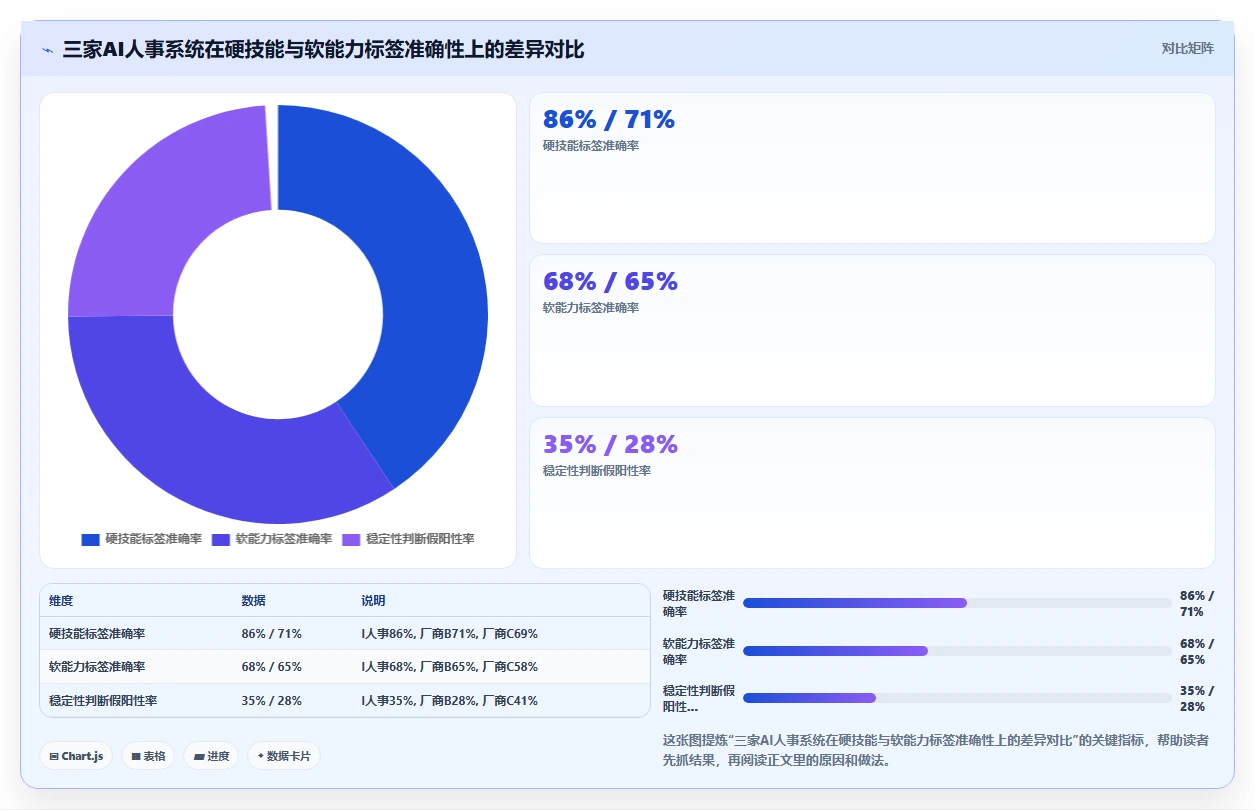Click table cell 68% / 65%
Screen dimensions: 1255x810
(271, 667)
